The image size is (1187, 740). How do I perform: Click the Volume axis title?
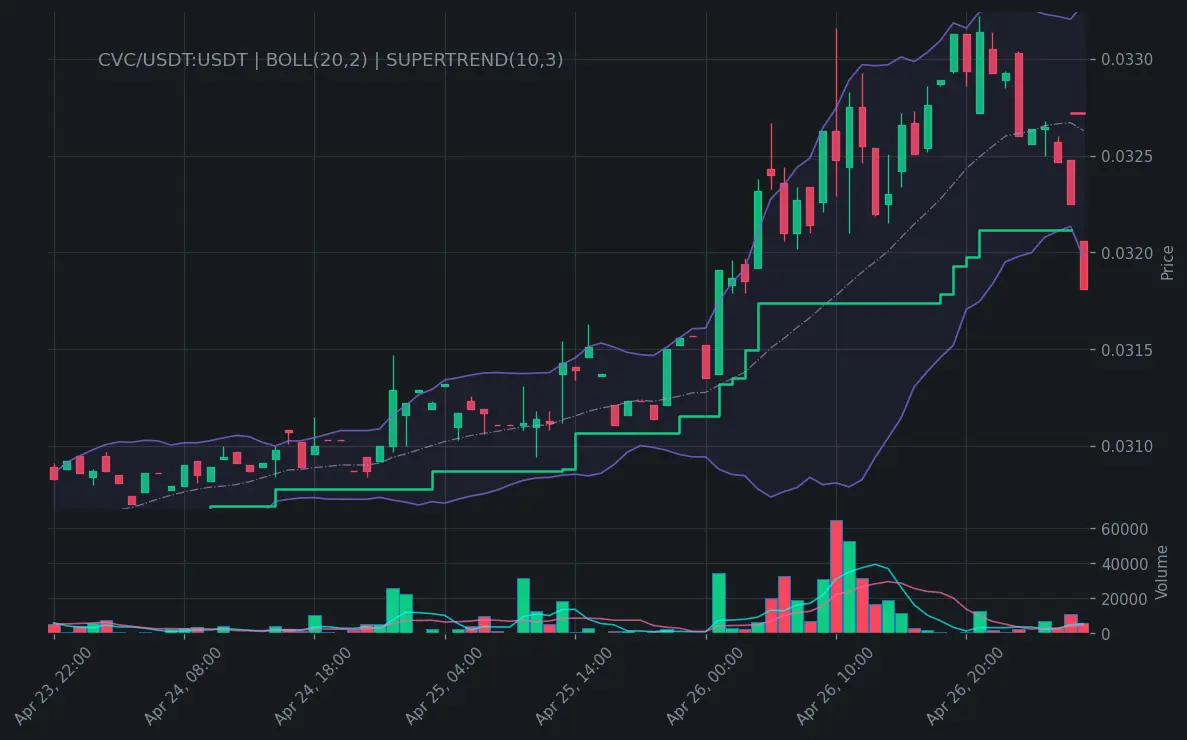coord(1162,572)
